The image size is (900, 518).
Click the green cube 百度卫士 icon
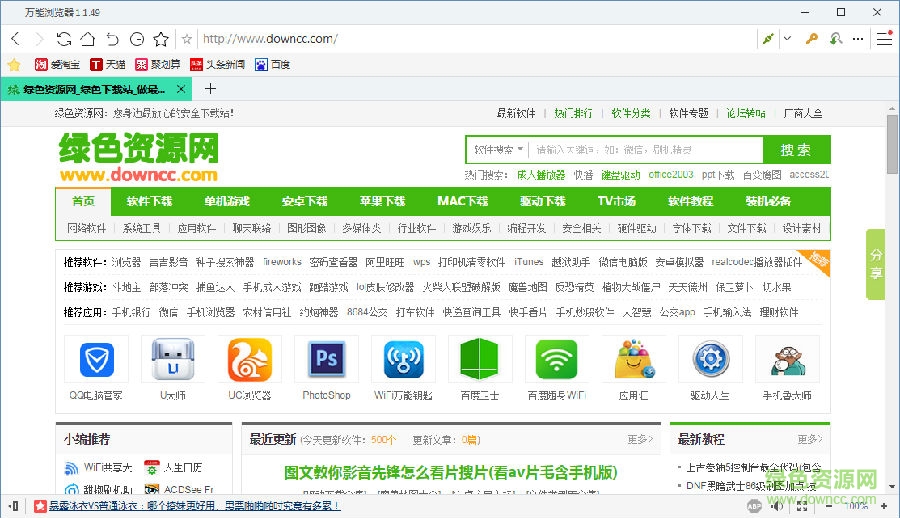coord(480,359)
